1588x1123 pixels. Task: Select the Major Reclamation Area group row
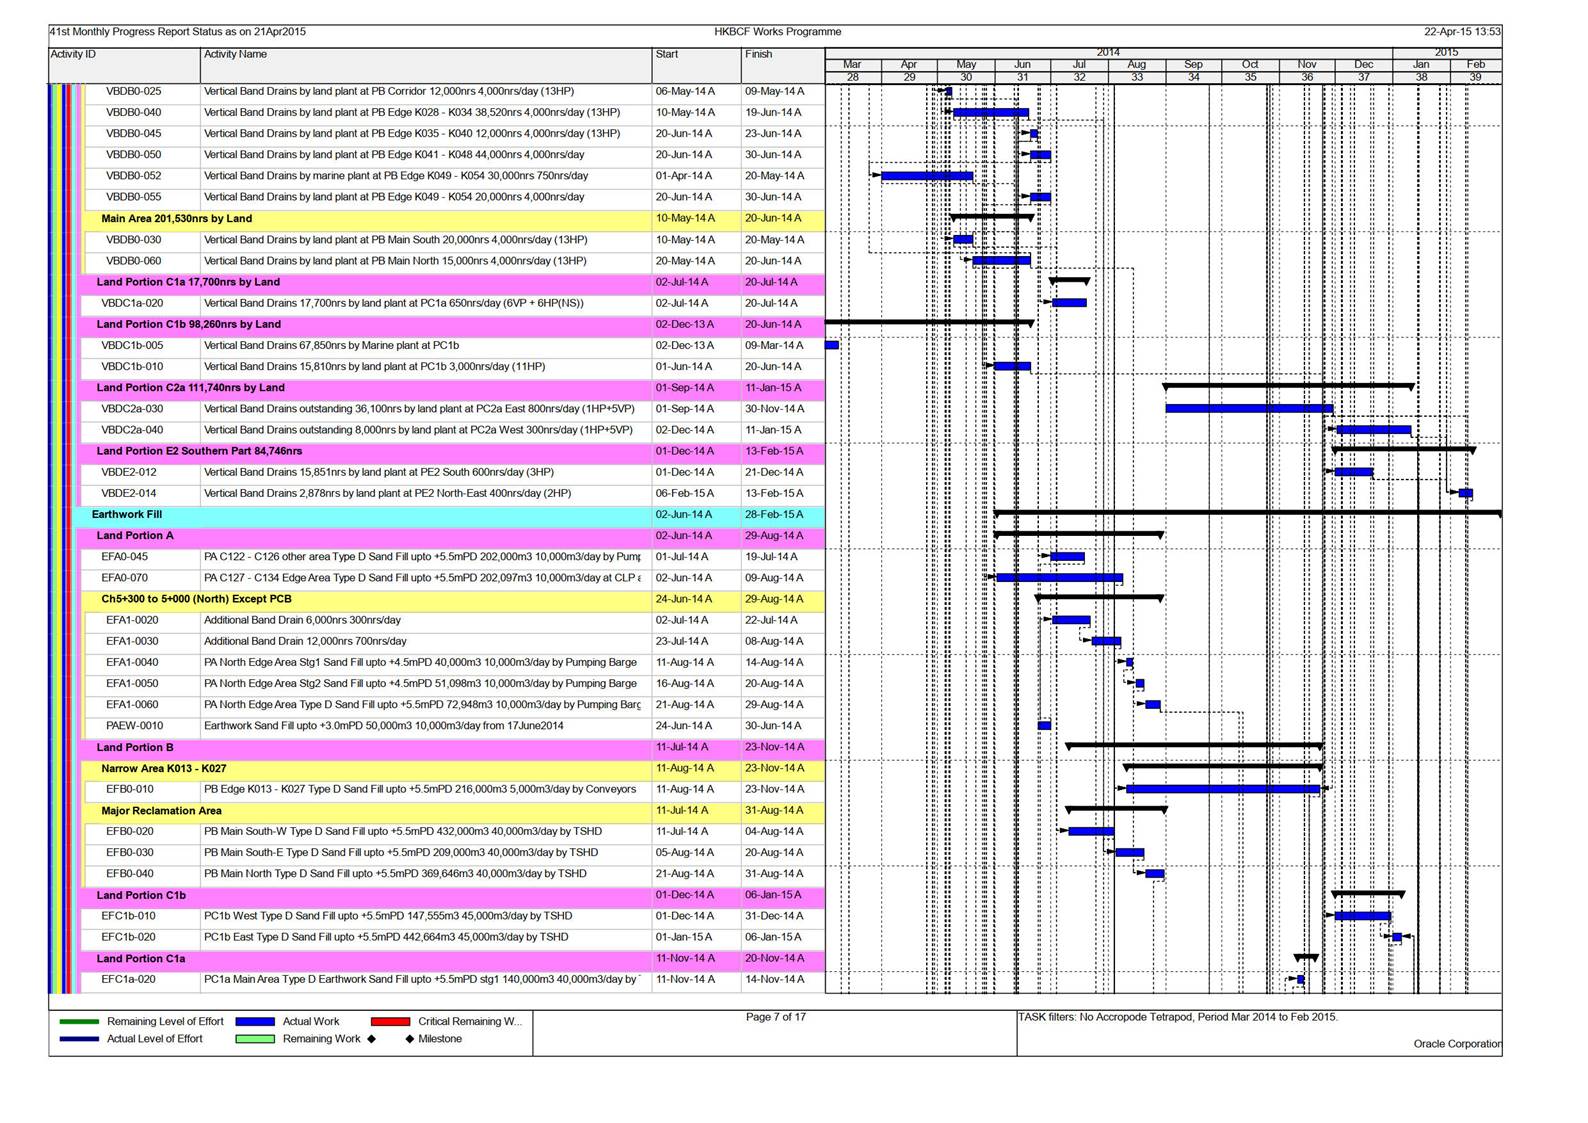pyautogui.click(x=454, y=811)
